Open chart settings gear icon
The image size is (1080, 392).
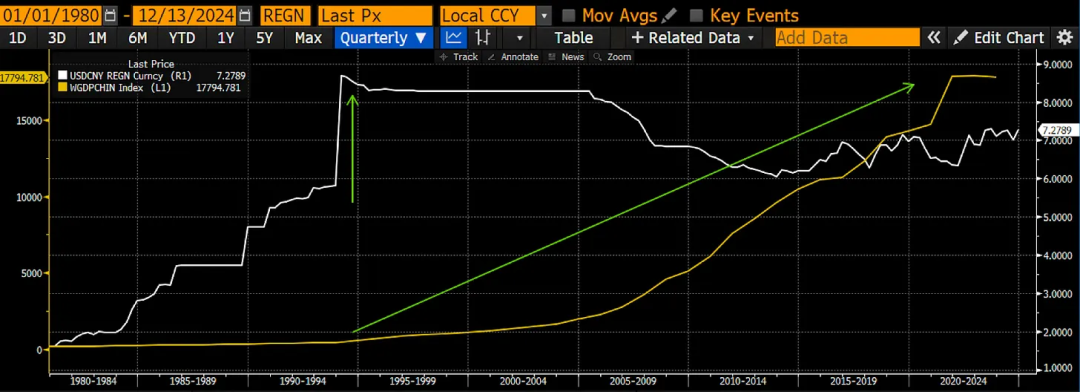(1064, 38)
